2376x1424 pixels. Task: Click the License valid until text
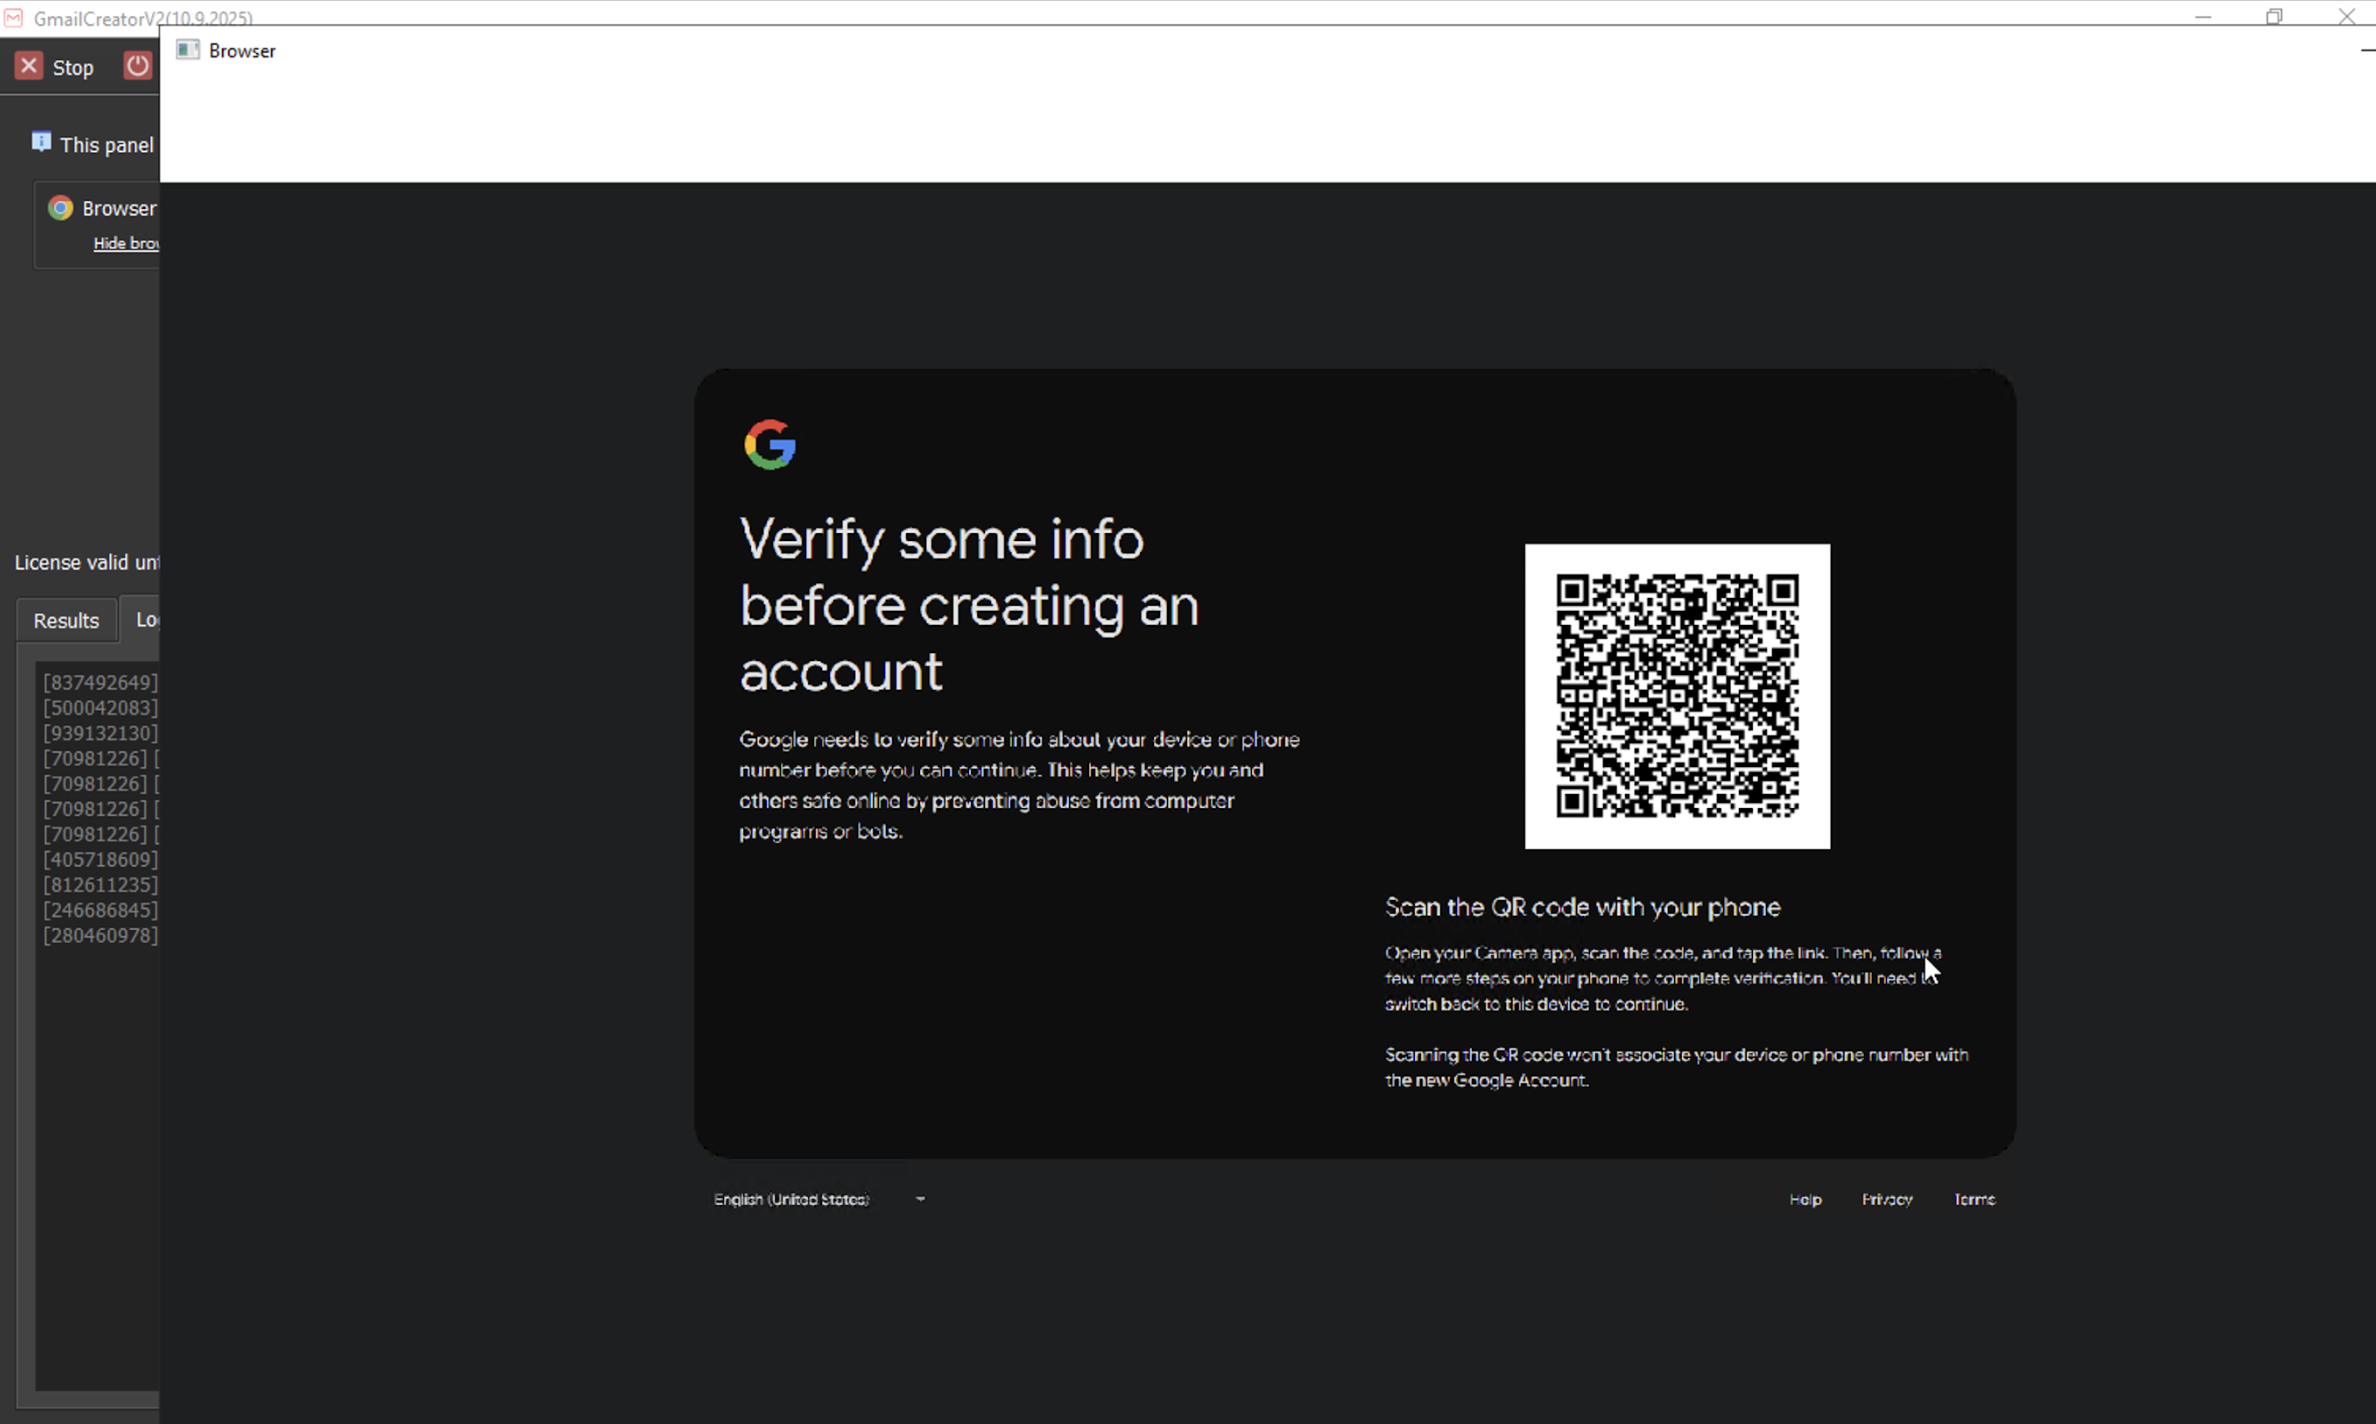87,562
